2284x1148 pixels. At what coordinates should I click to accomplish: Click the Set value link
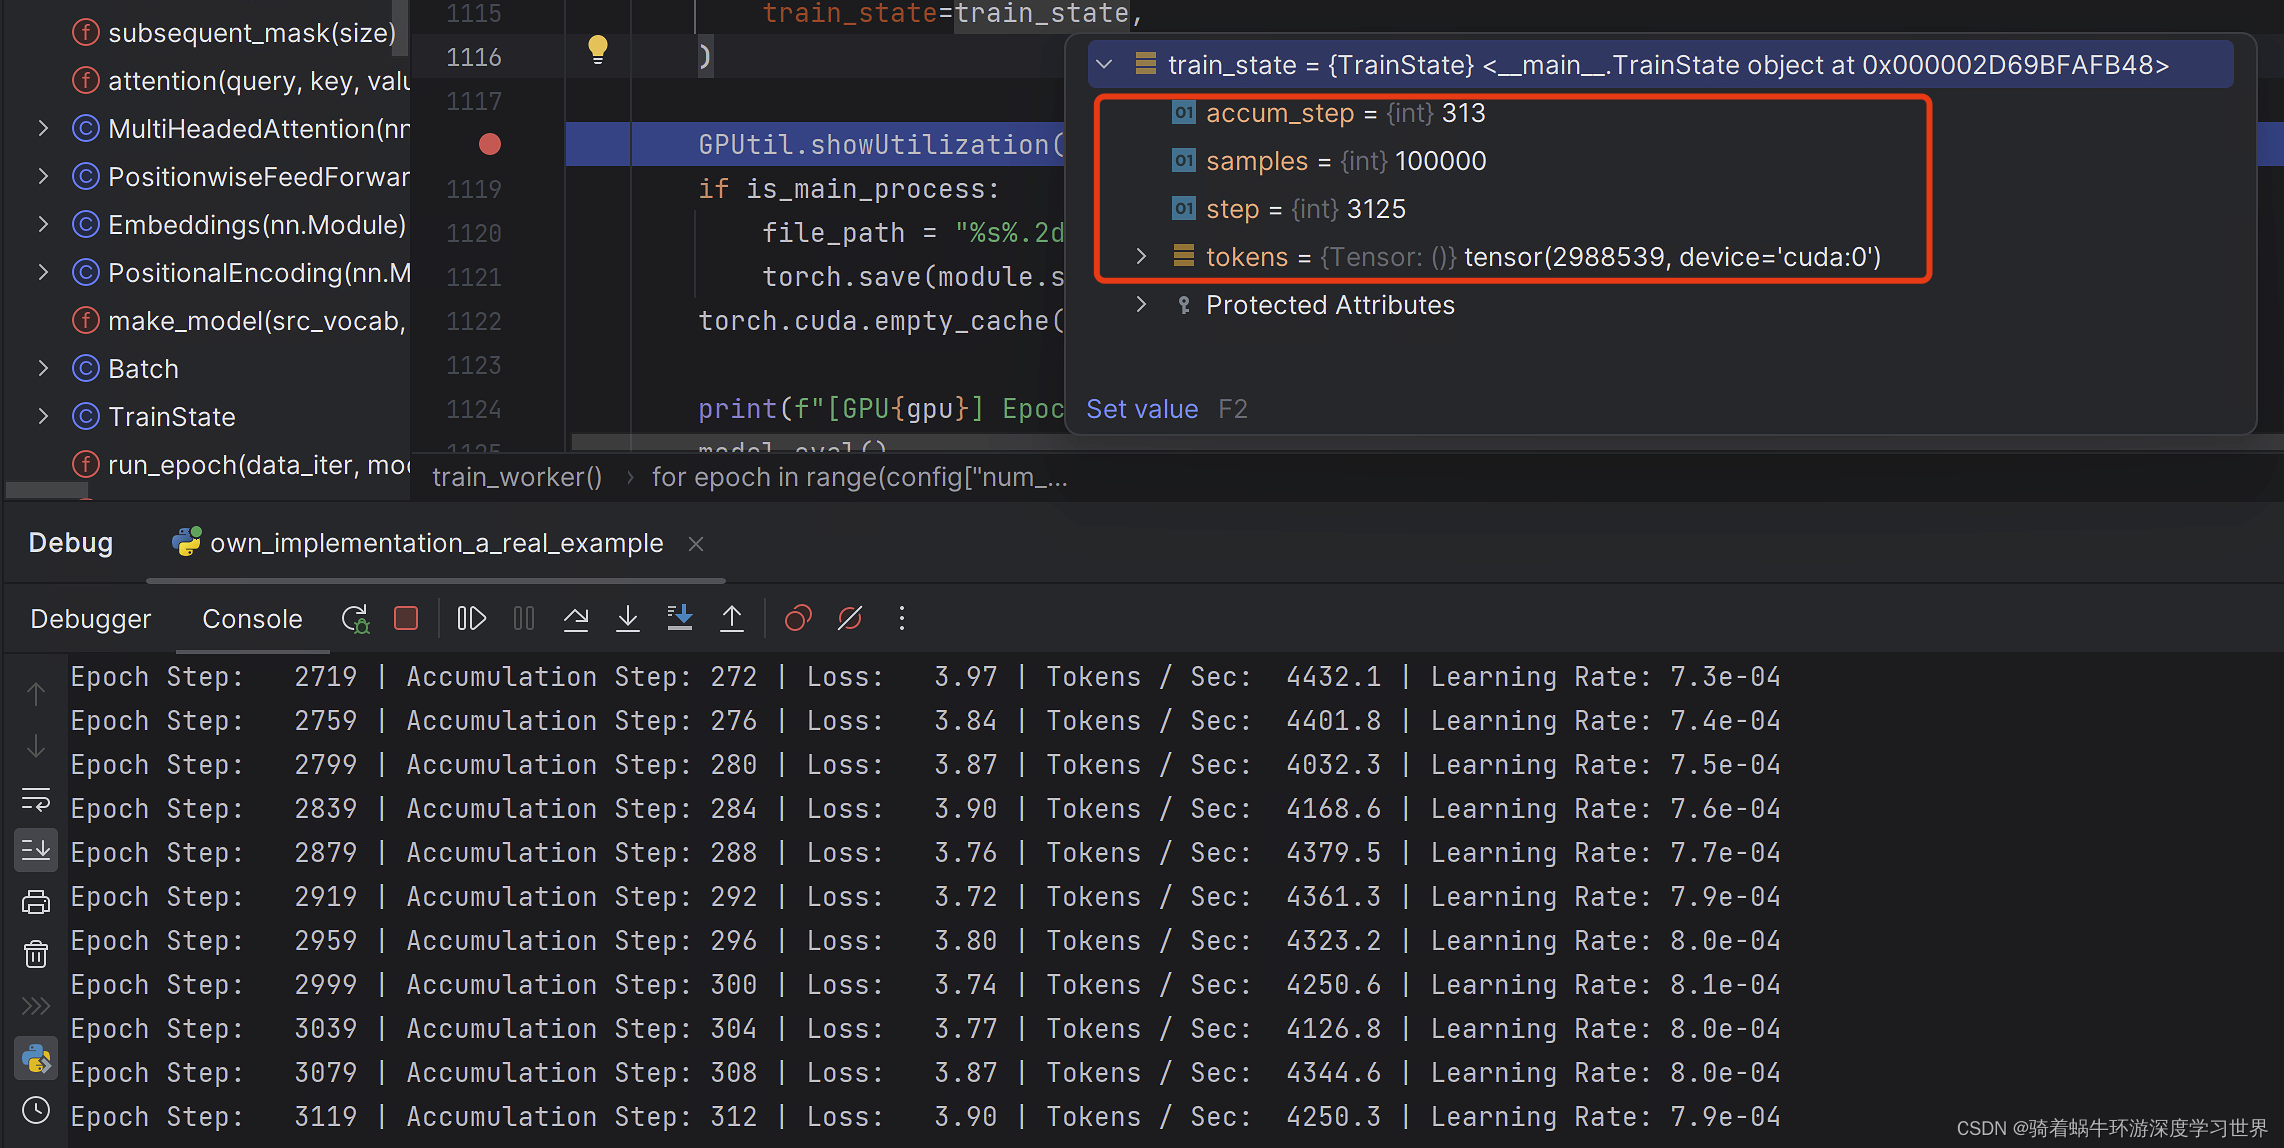click(1142, 409)
